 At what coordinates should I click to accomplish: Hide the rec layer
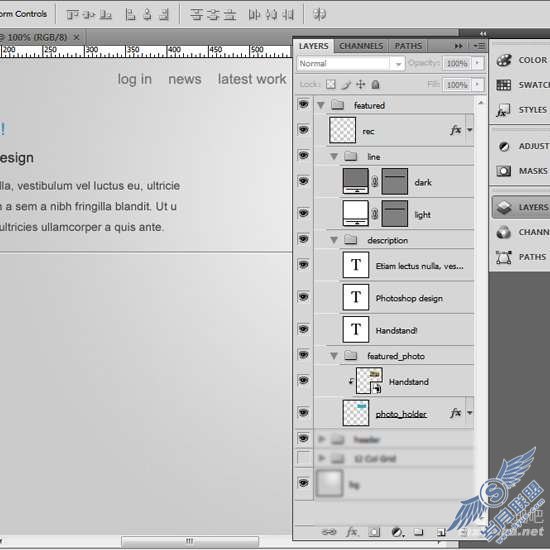point(303,129)
